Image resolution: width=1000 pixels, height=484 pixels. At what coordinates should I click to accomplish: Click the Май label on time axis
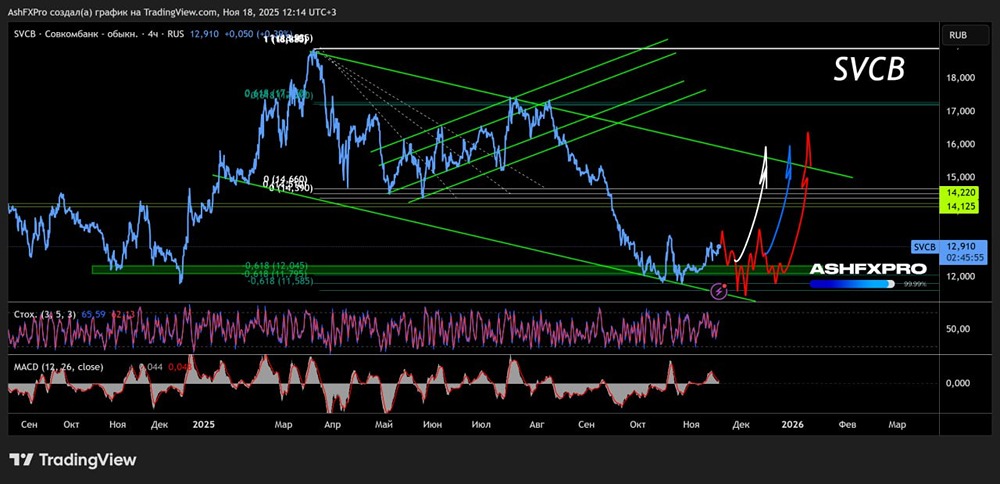(383, 424)
